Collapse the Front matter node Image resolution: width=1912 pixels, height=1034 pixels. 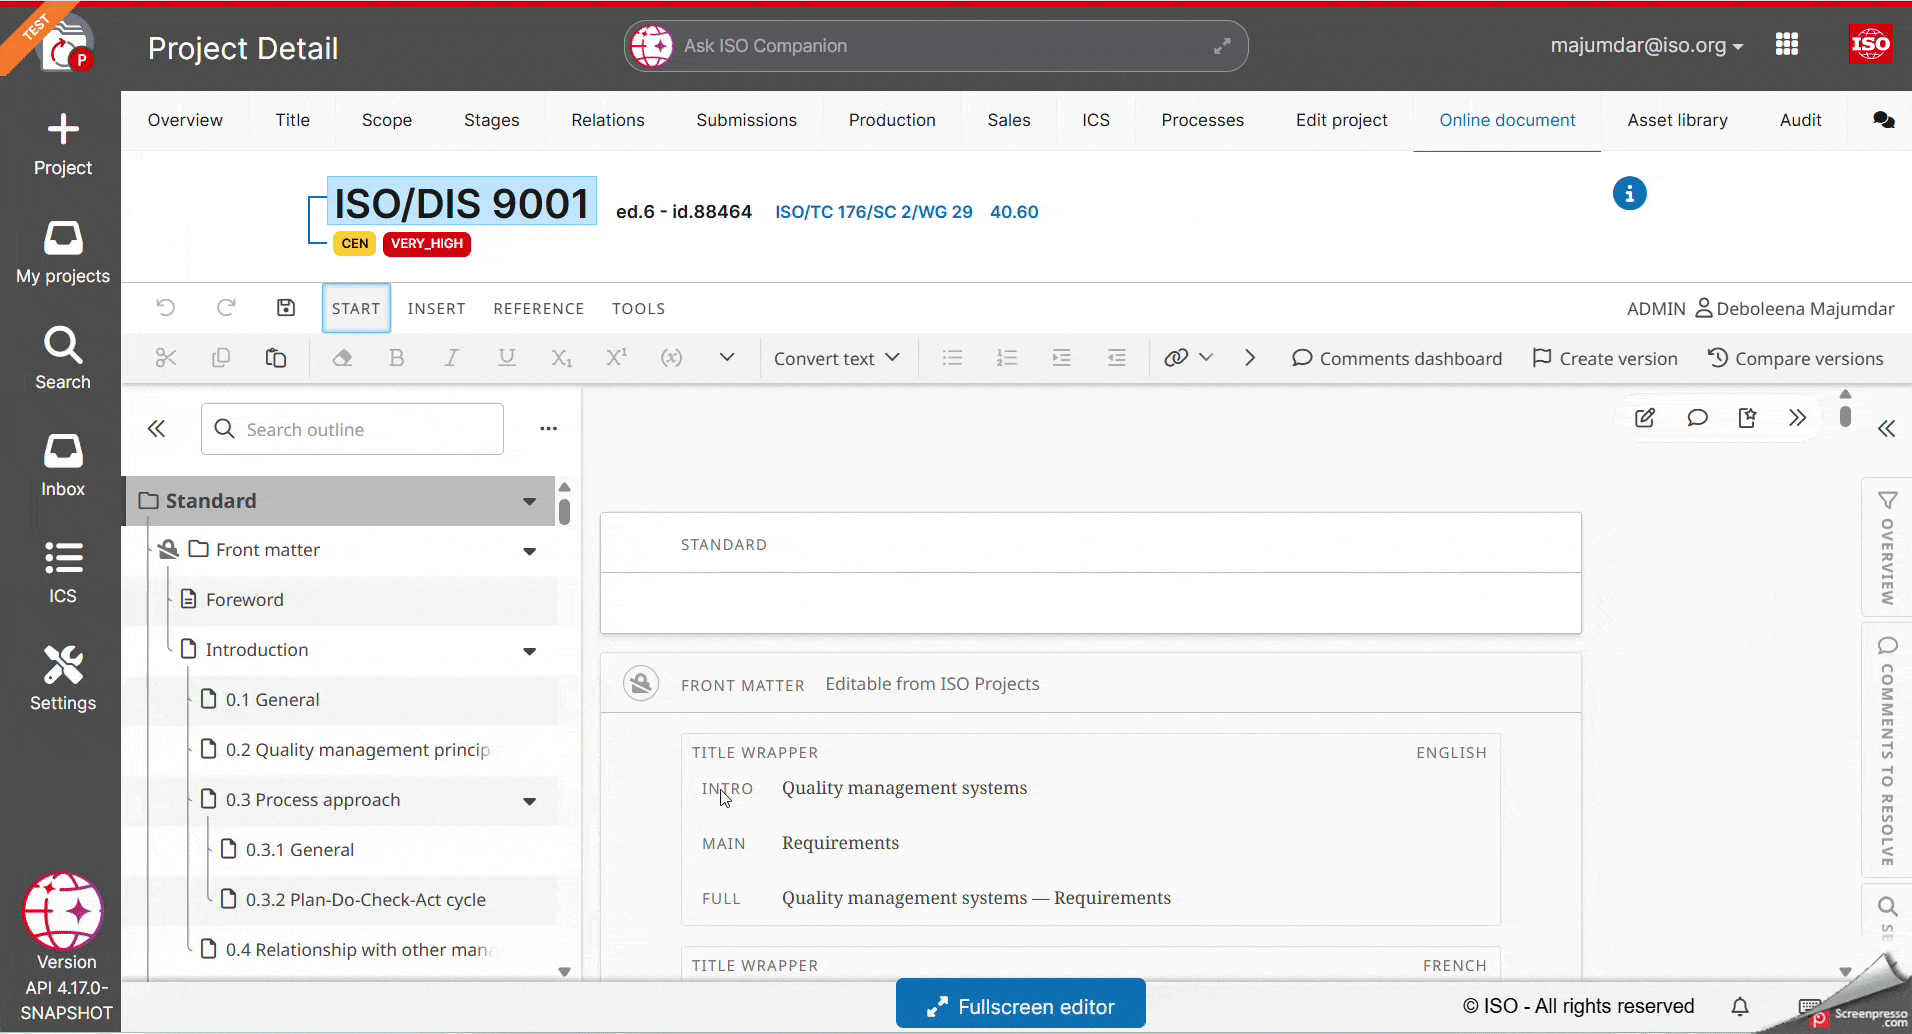530,551
